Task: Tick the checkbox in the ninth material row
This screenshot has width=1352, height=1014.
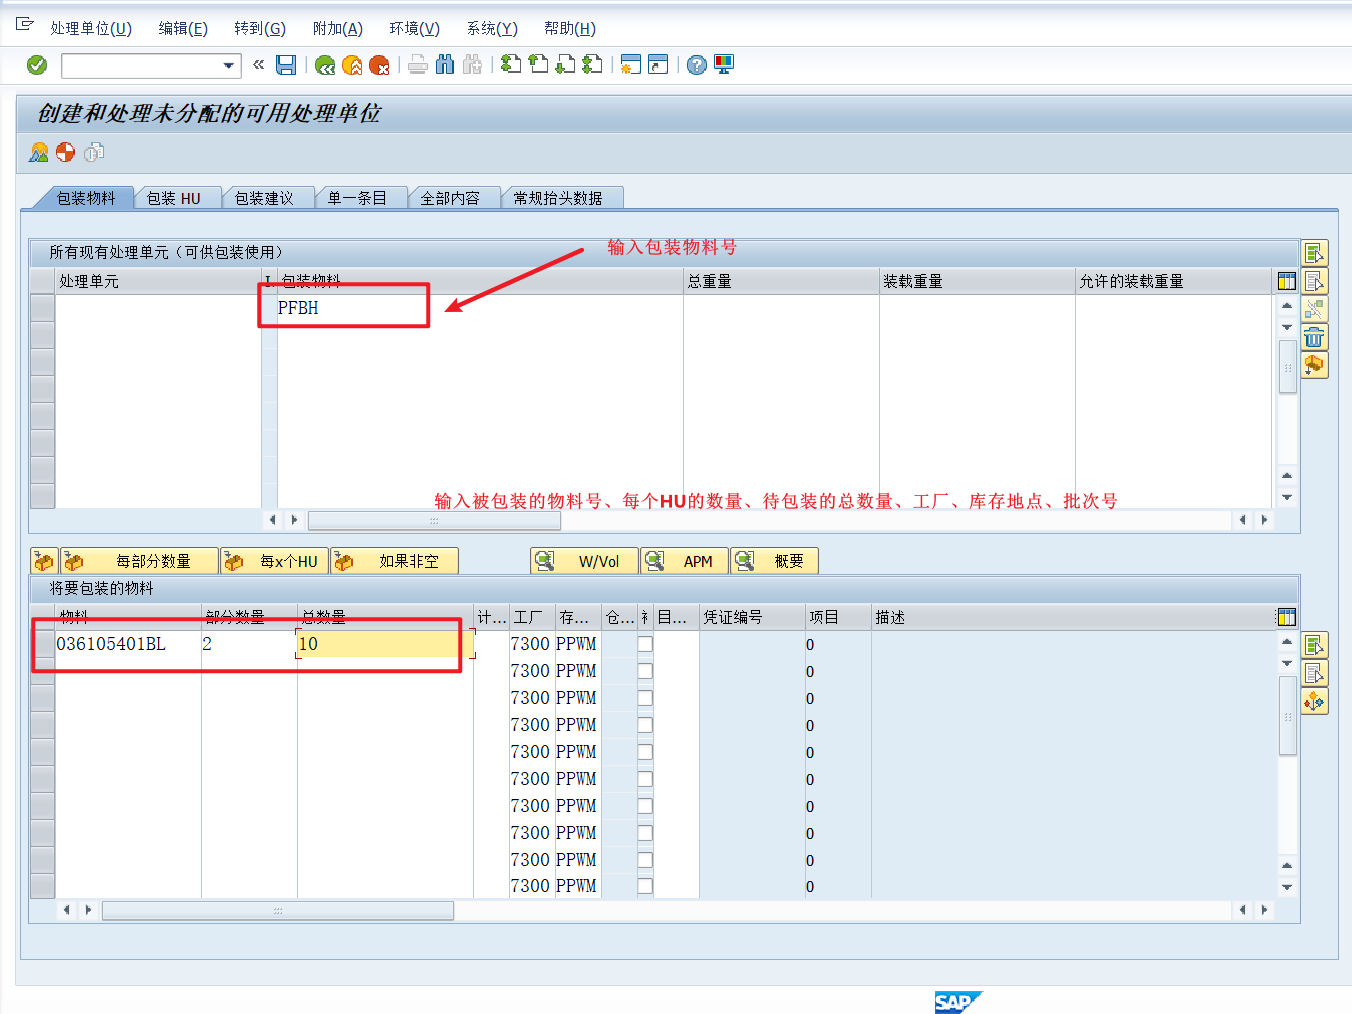Action: [646, 860]
